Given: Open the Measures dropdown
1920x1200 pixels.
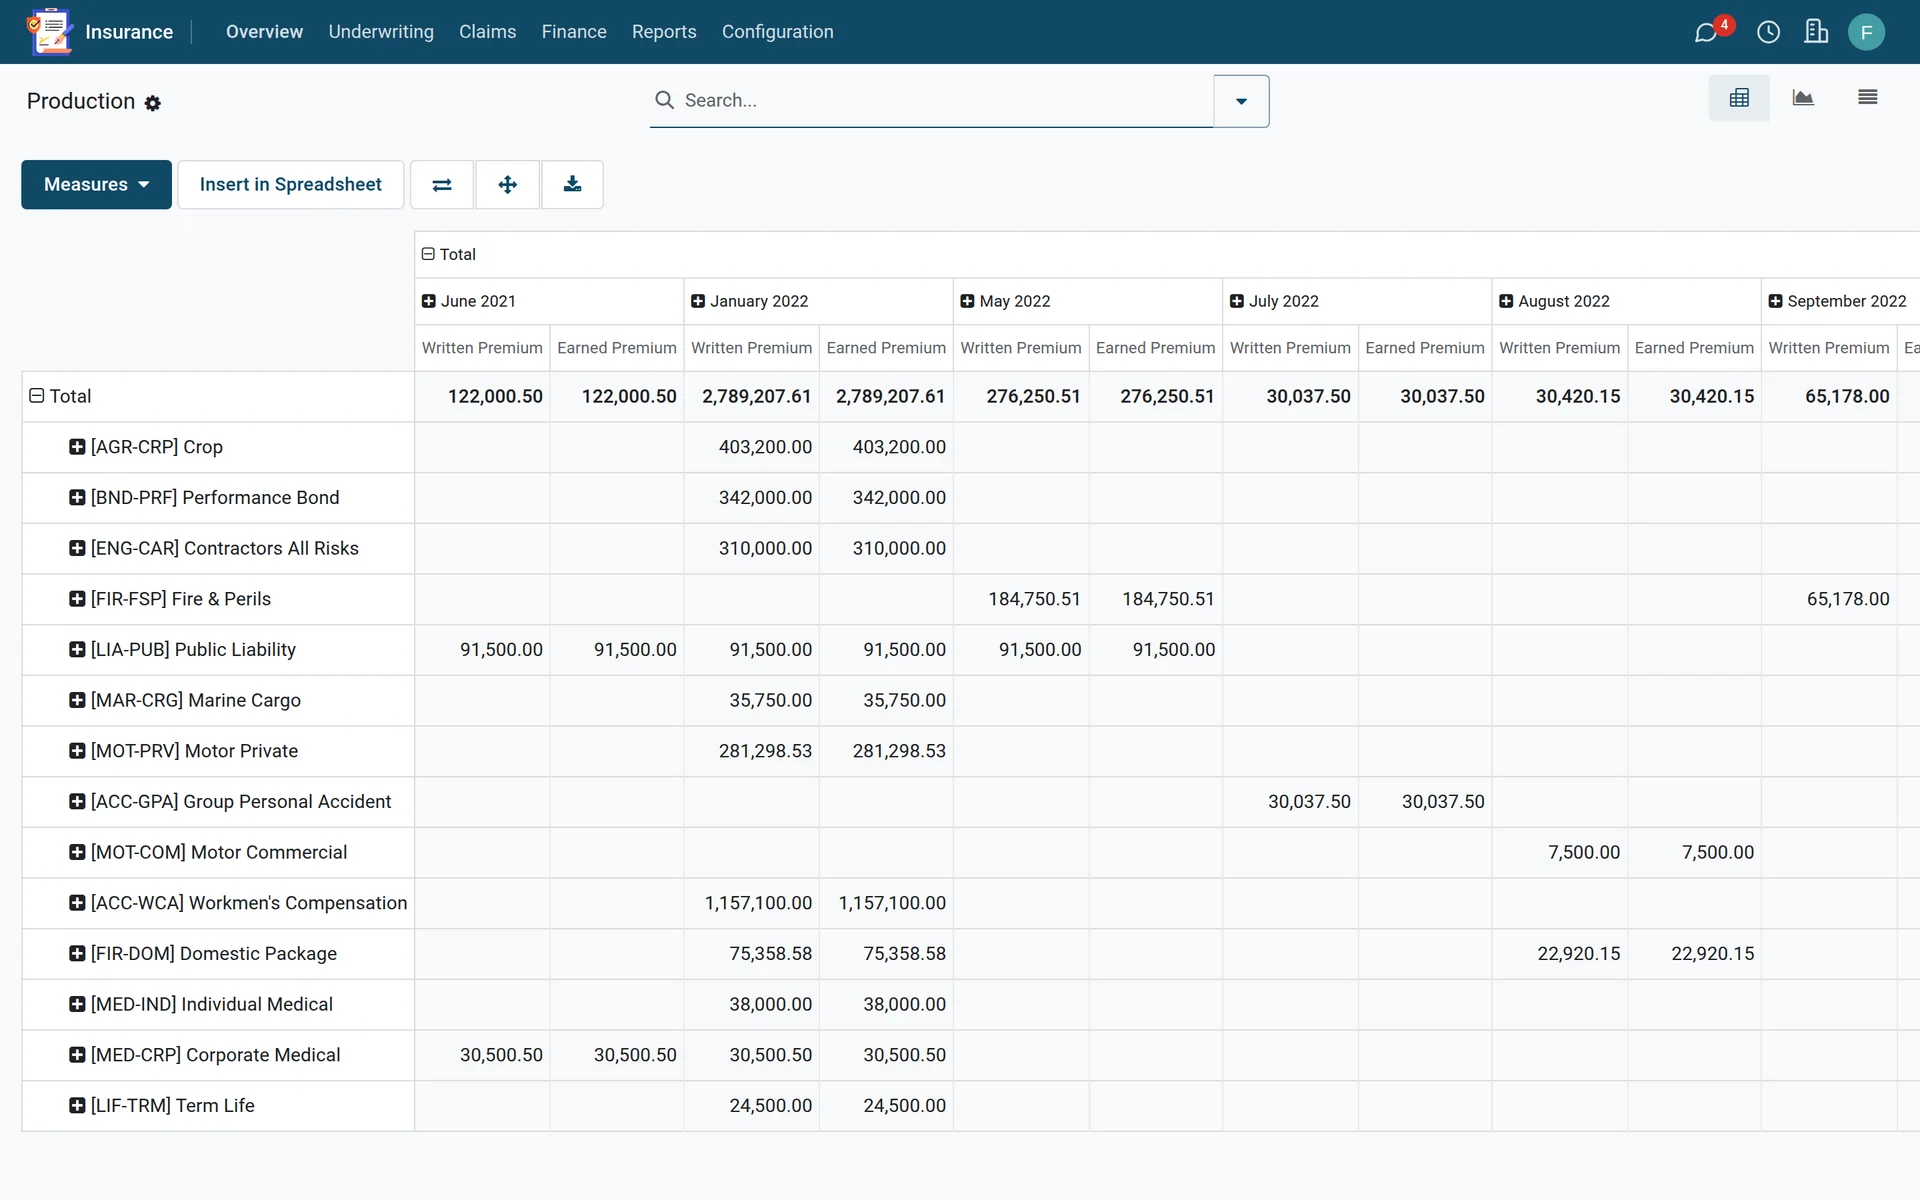Looking at the screenshot, I should [96, 185].
